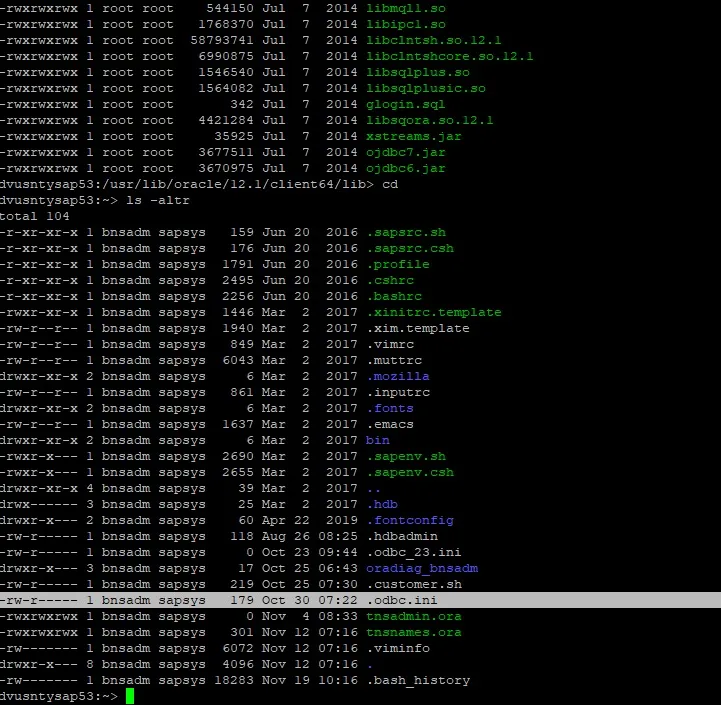This screenshot has width=721, height=705.
Task: Click the 'total 104' output line
Action: tap(36, 216)
